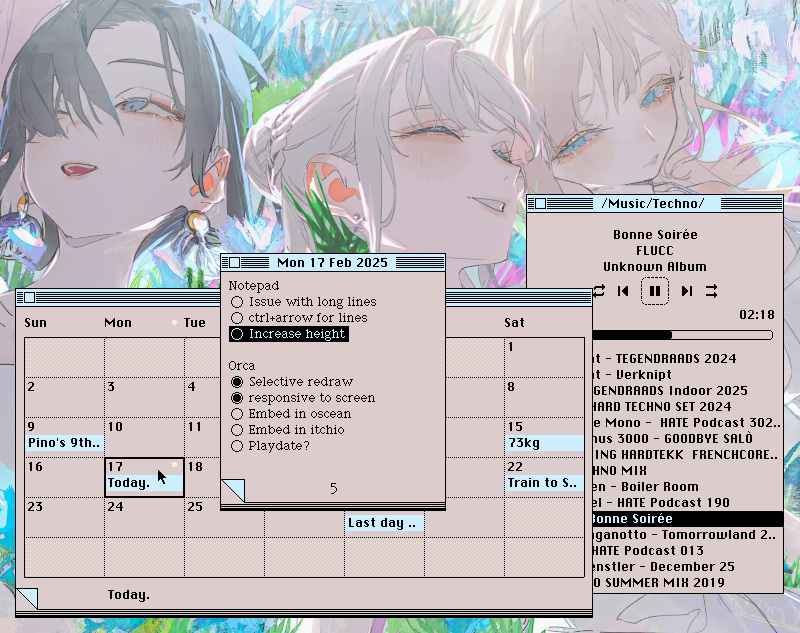
Task: Select calendar day 23
Action: pyautogui.click(x=64, y=518)
